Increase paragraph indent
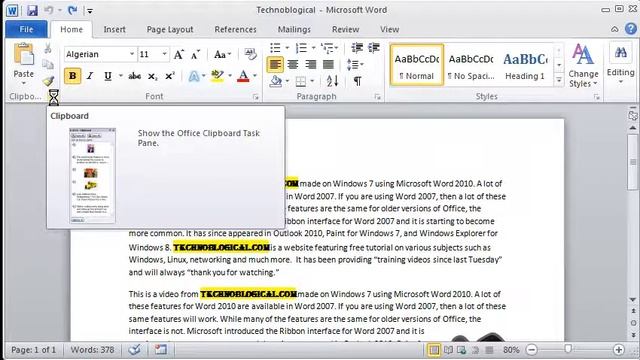The height and width of the screenshot is (360, 640). [x=374, y=48]
